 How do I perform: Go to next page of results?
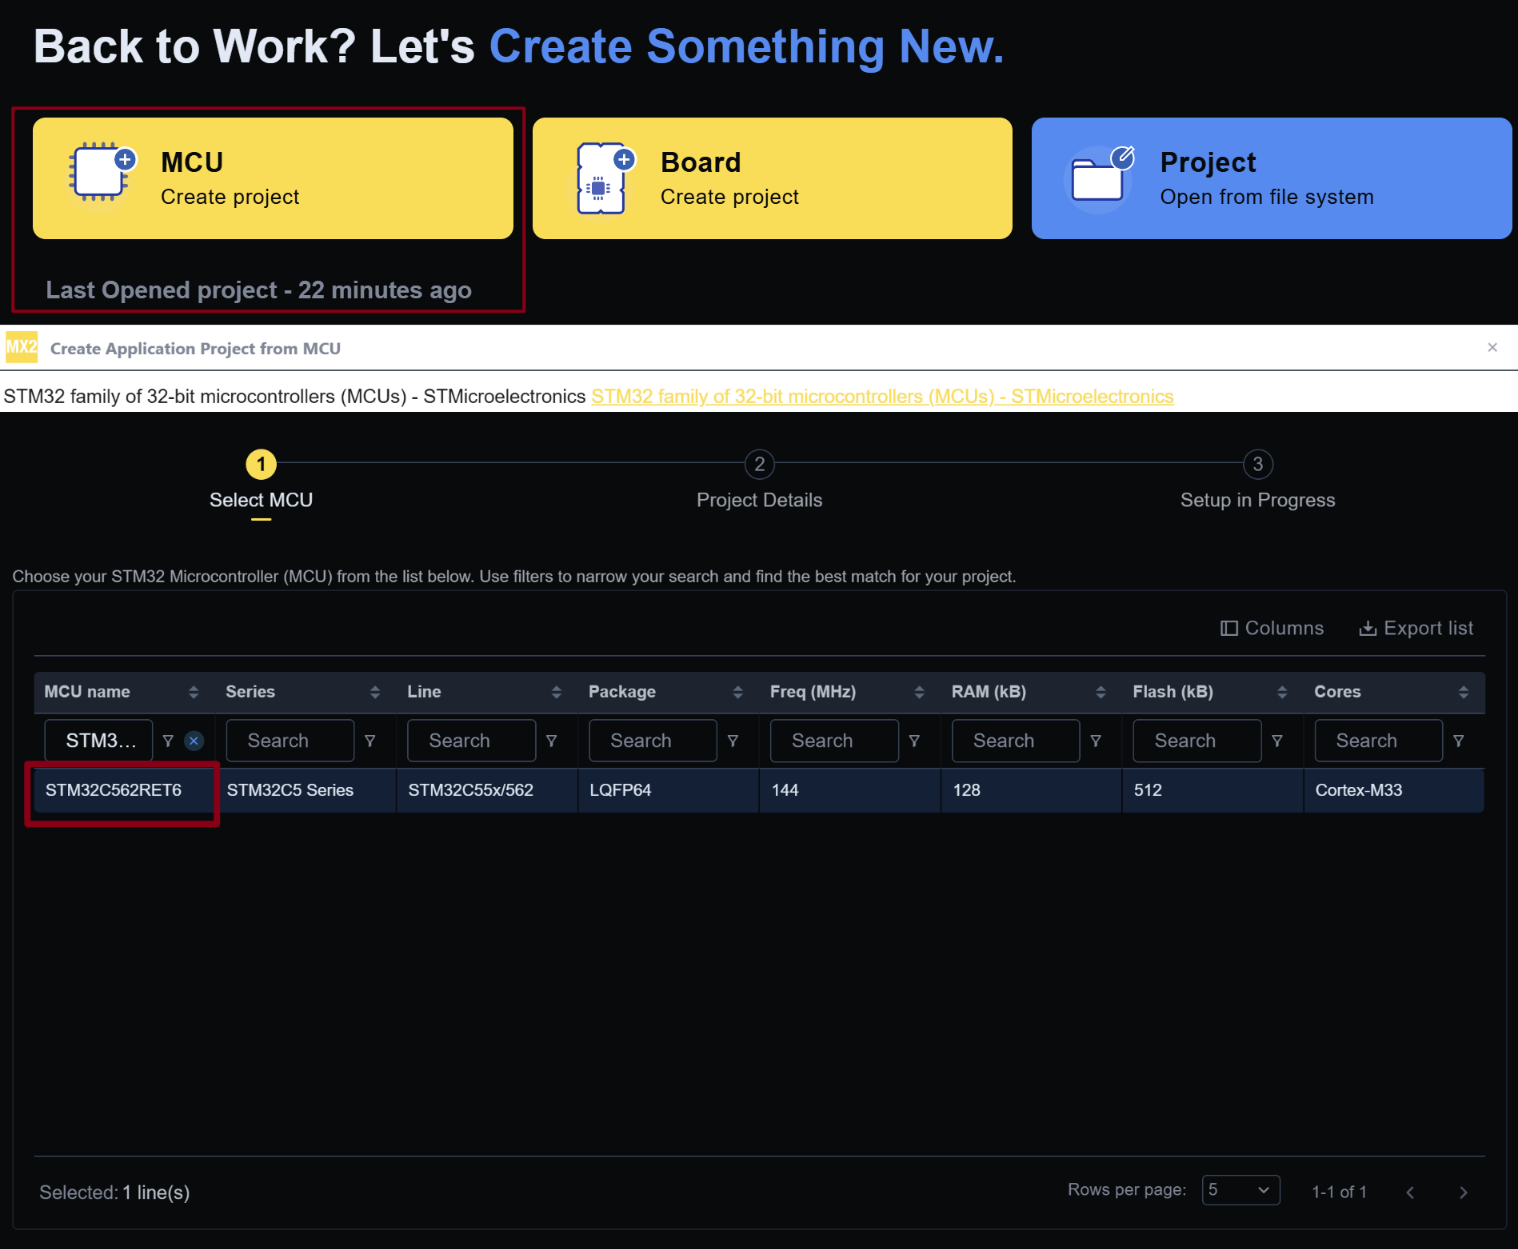pos(1463,1192)
